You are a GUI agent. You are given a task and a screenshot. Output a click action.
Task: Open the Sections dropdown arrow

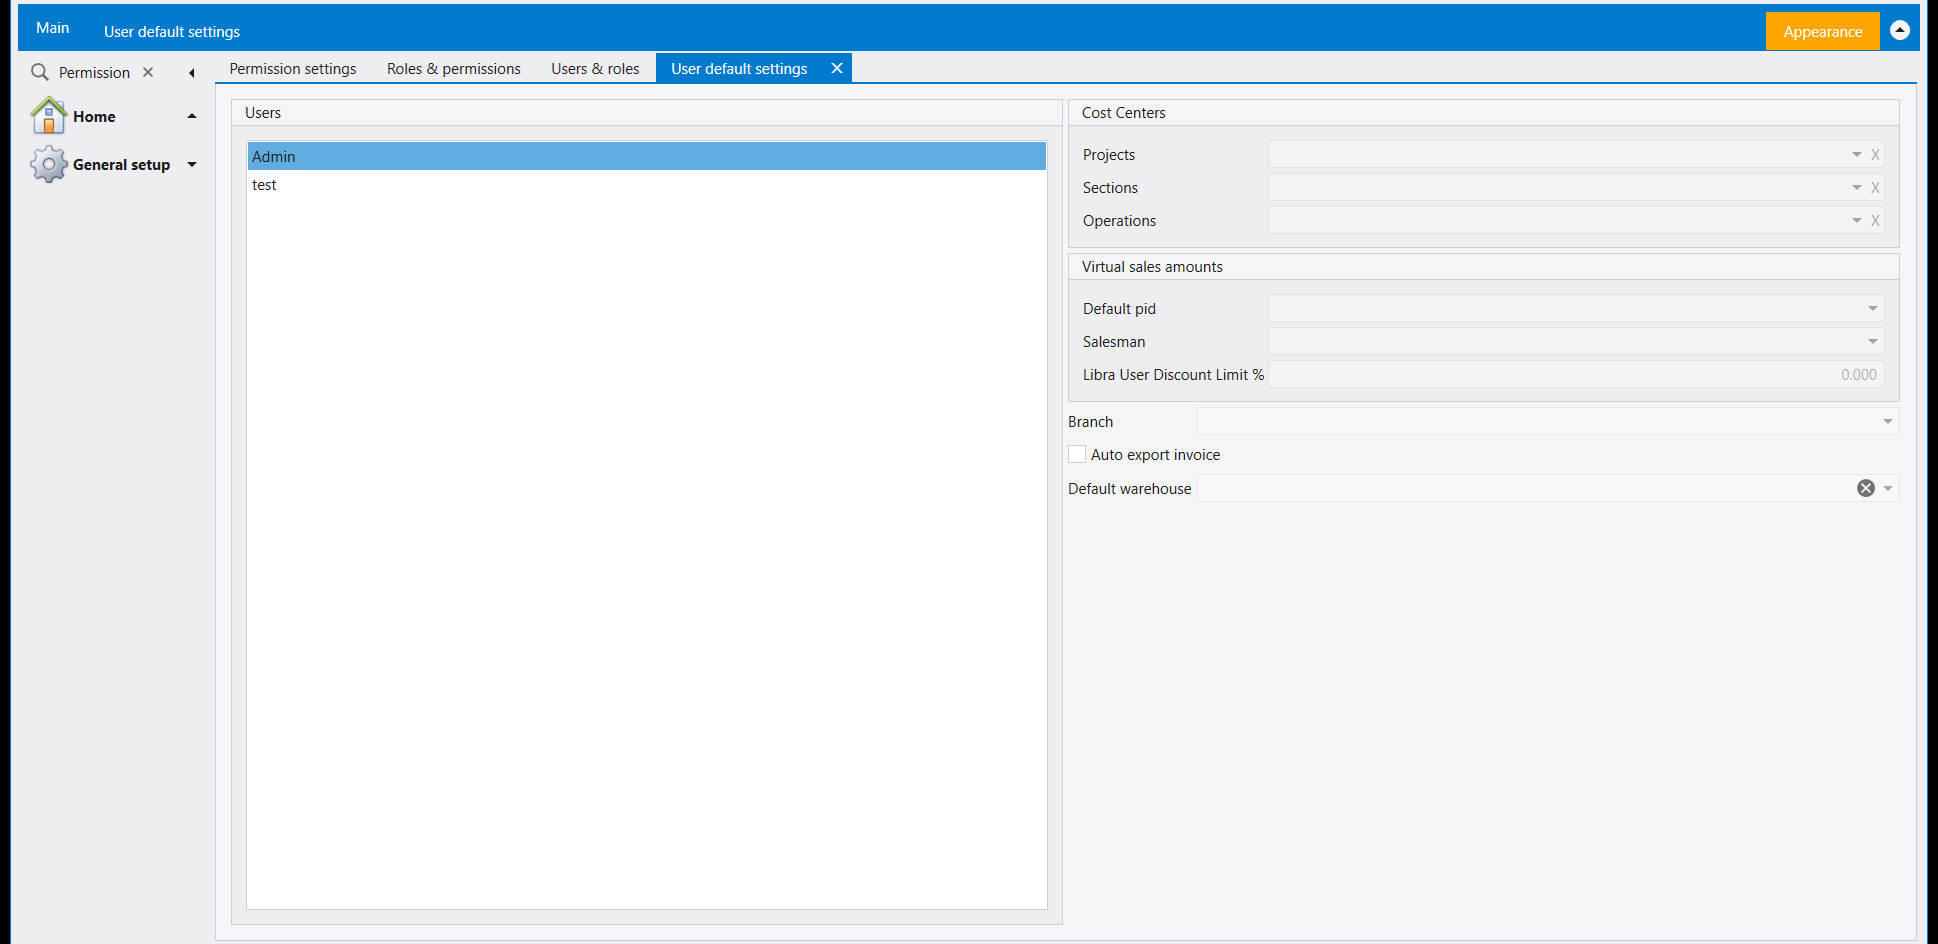point(1857,188)
